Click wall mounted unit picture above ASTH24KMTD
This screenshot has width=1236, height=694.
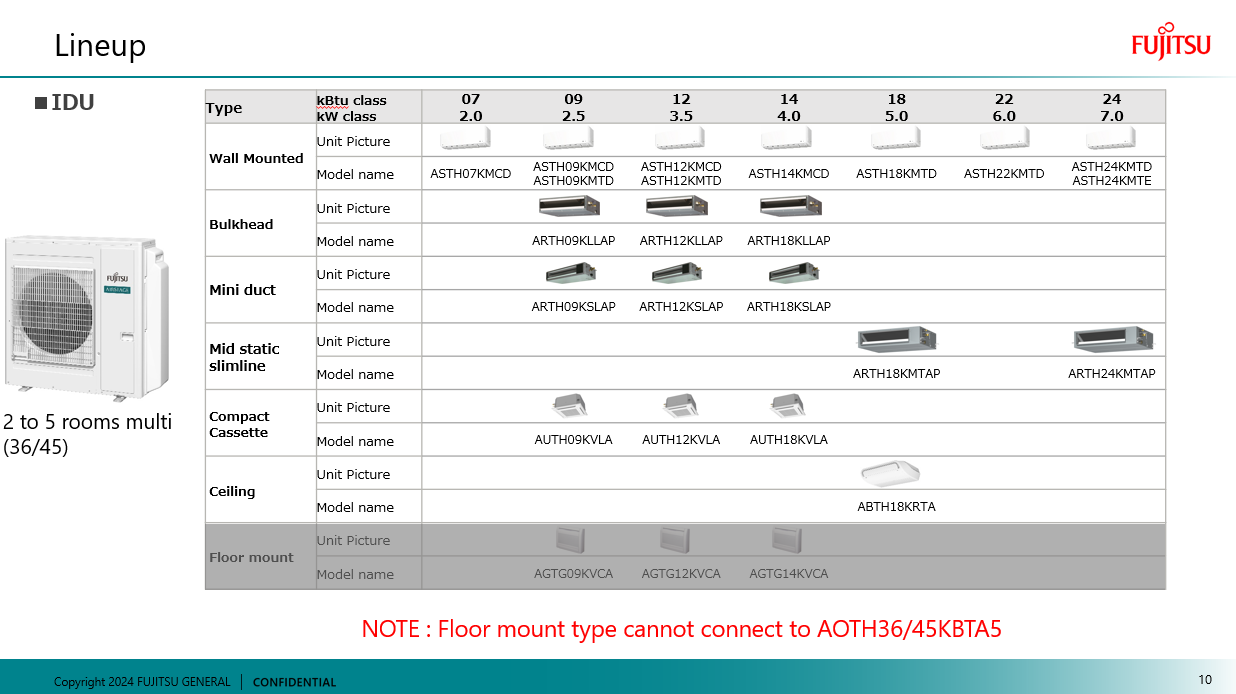tap(1112, 138)
